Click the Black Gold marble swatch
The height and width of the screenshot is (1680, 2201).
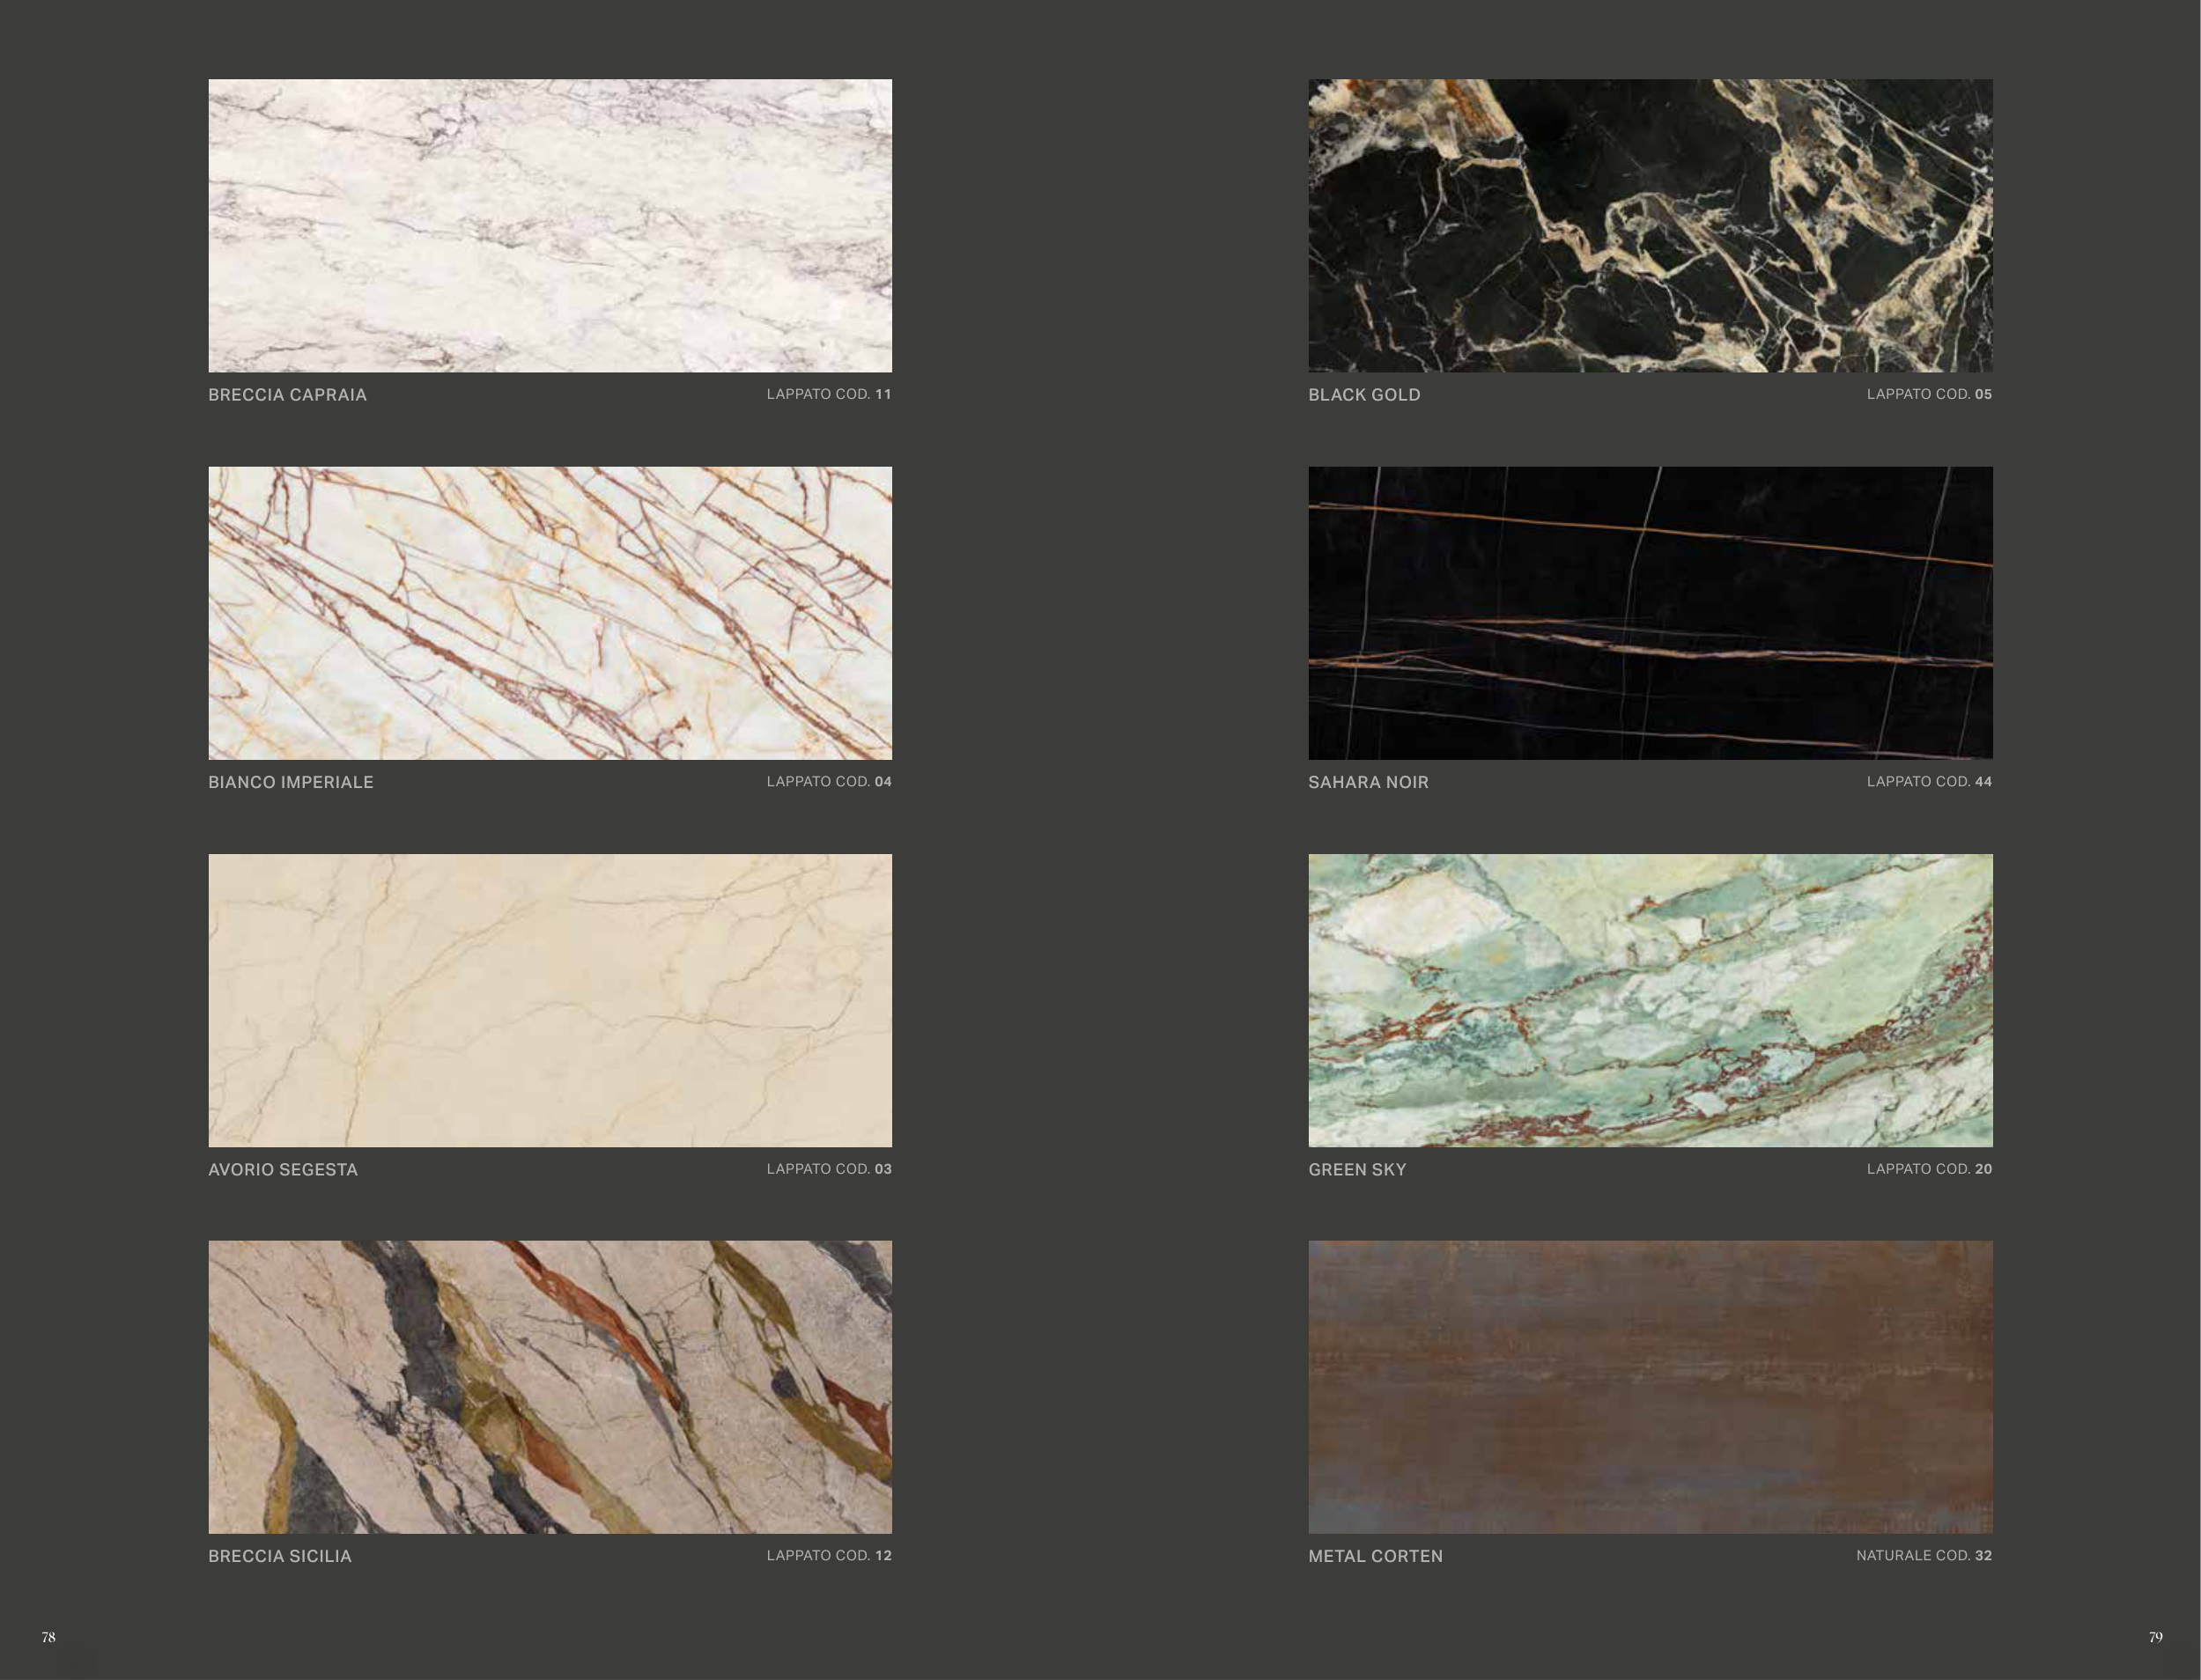(x=1650, y=225)
